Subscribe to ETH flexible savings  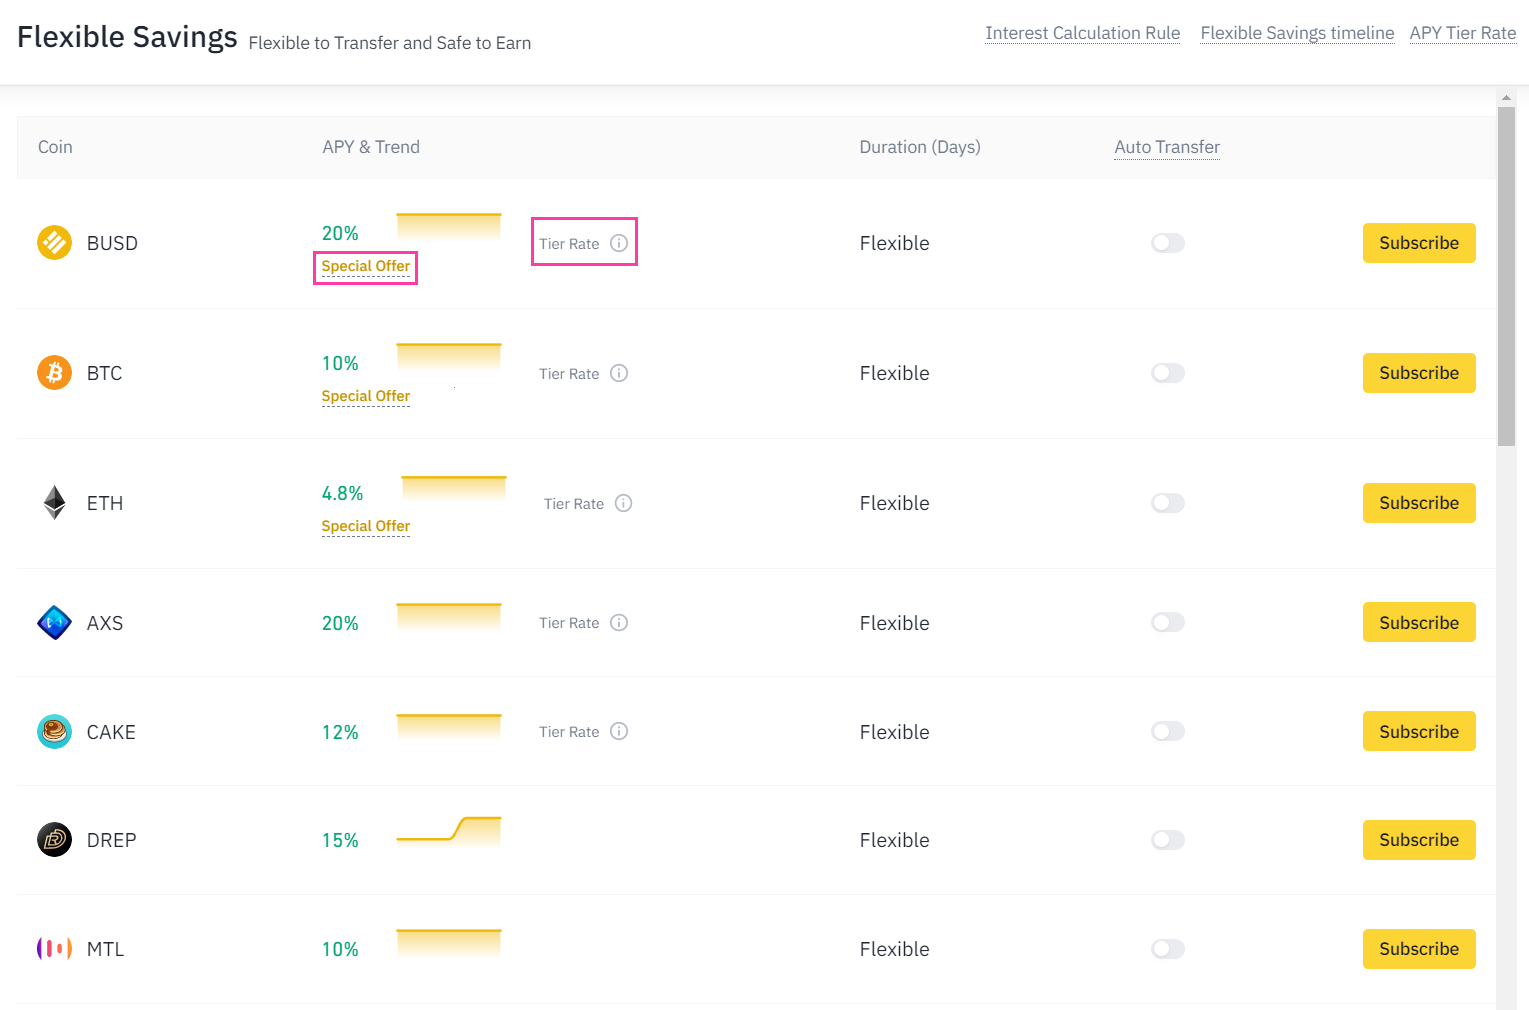click(x=1418, y=503)
